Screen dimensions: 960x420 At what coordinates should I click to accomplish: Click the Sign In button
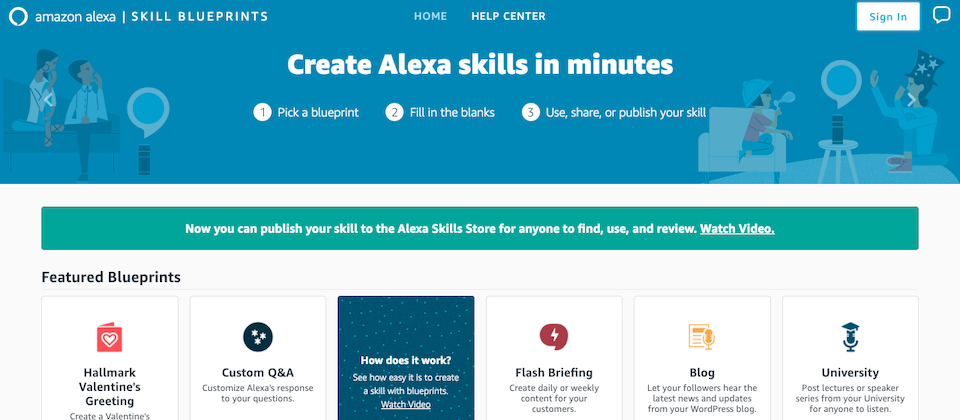coord(888,17)
